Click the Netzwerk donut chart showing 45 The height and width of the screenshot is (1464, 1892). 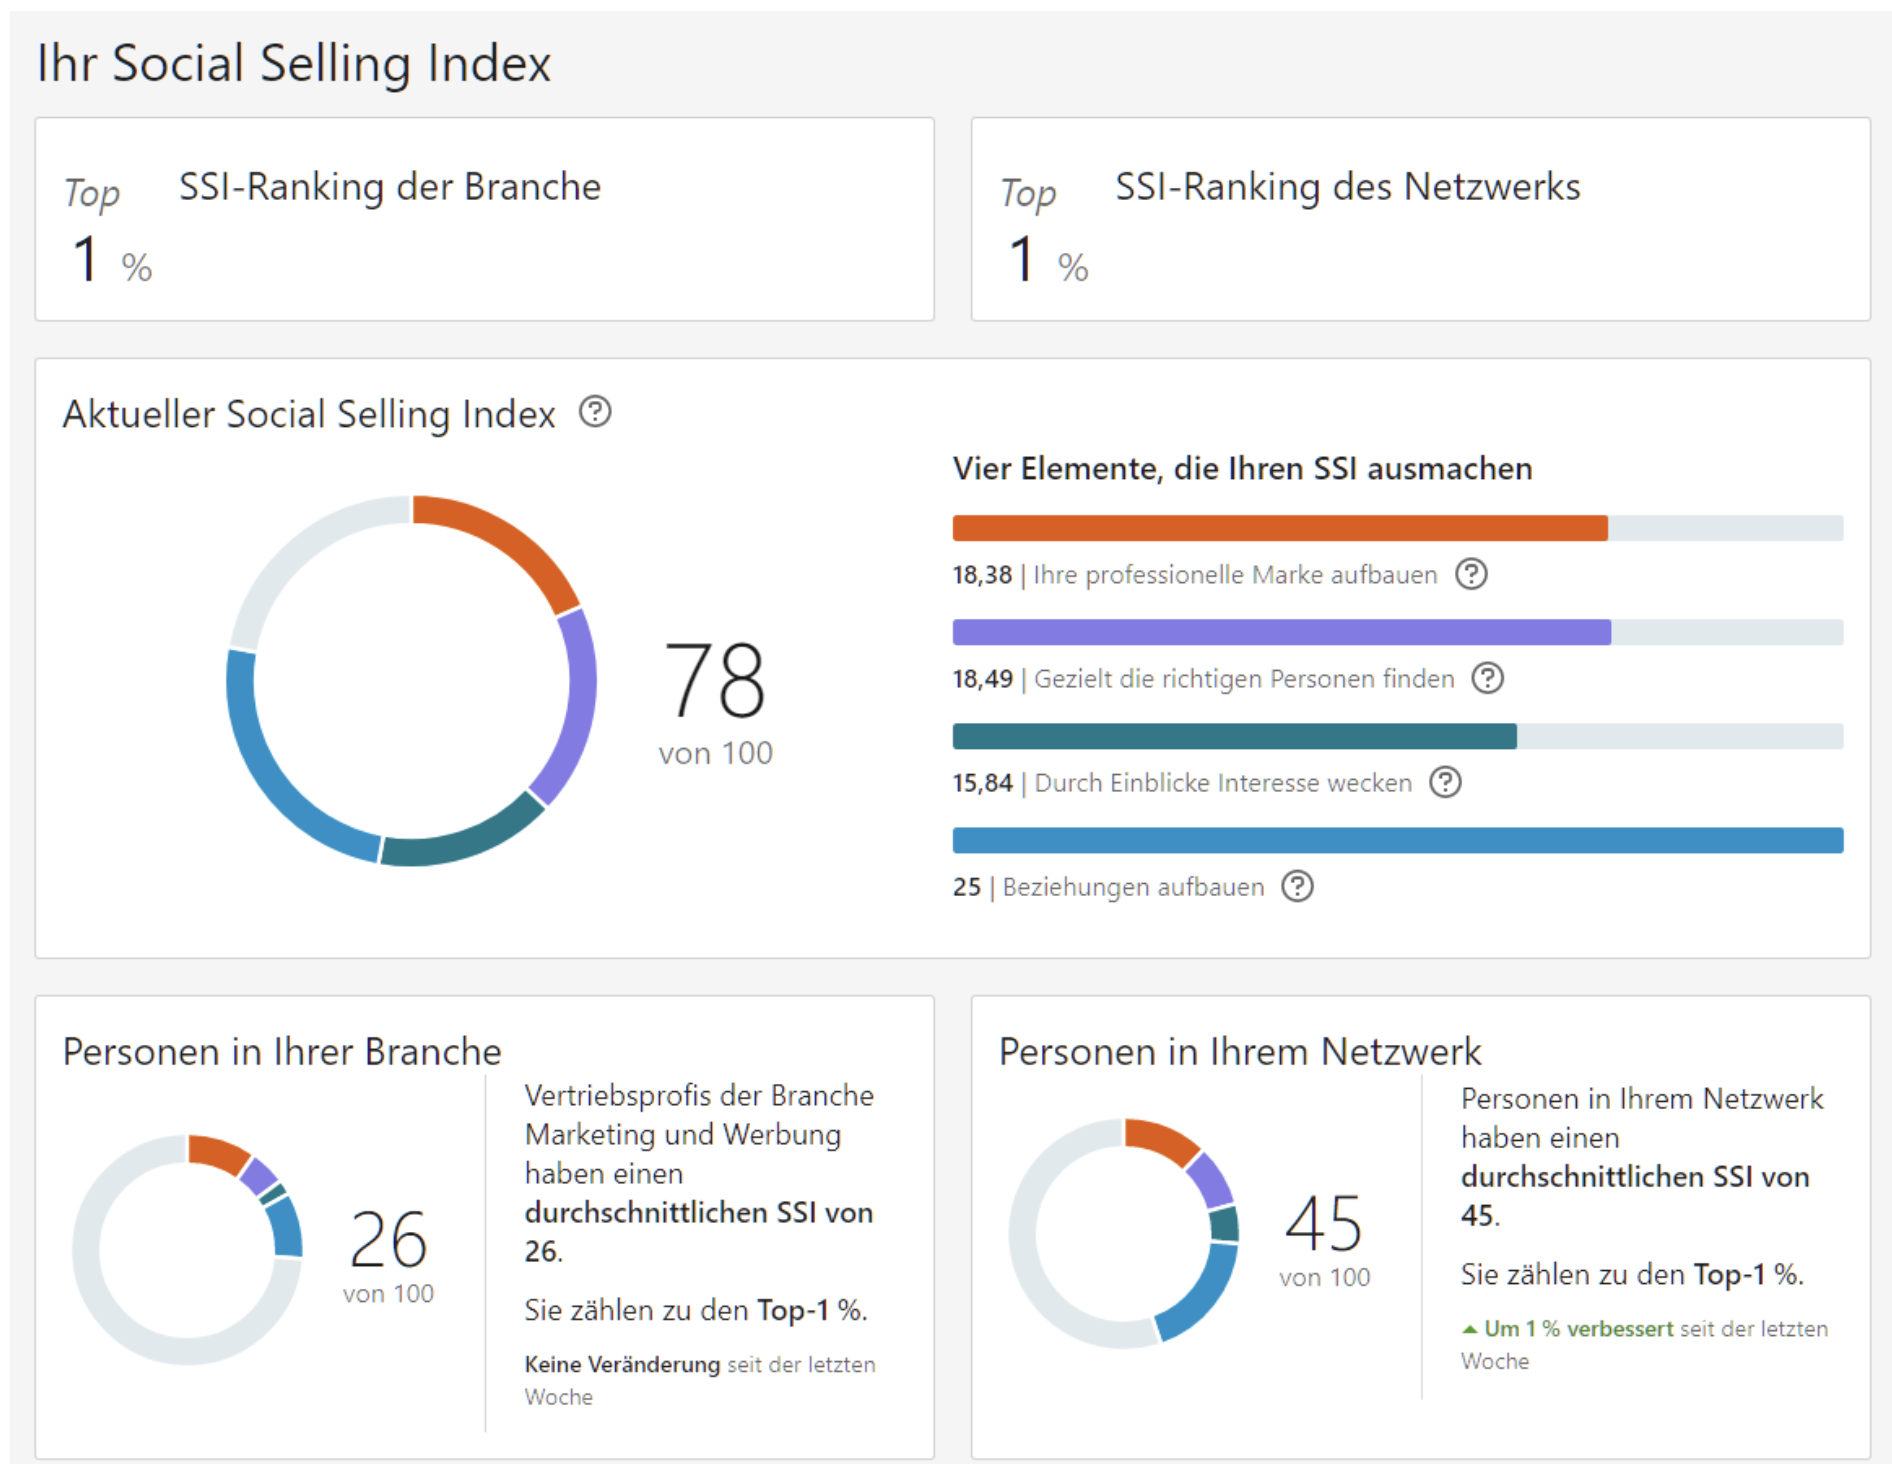pyautogui.click(x=1124, y=1233)
